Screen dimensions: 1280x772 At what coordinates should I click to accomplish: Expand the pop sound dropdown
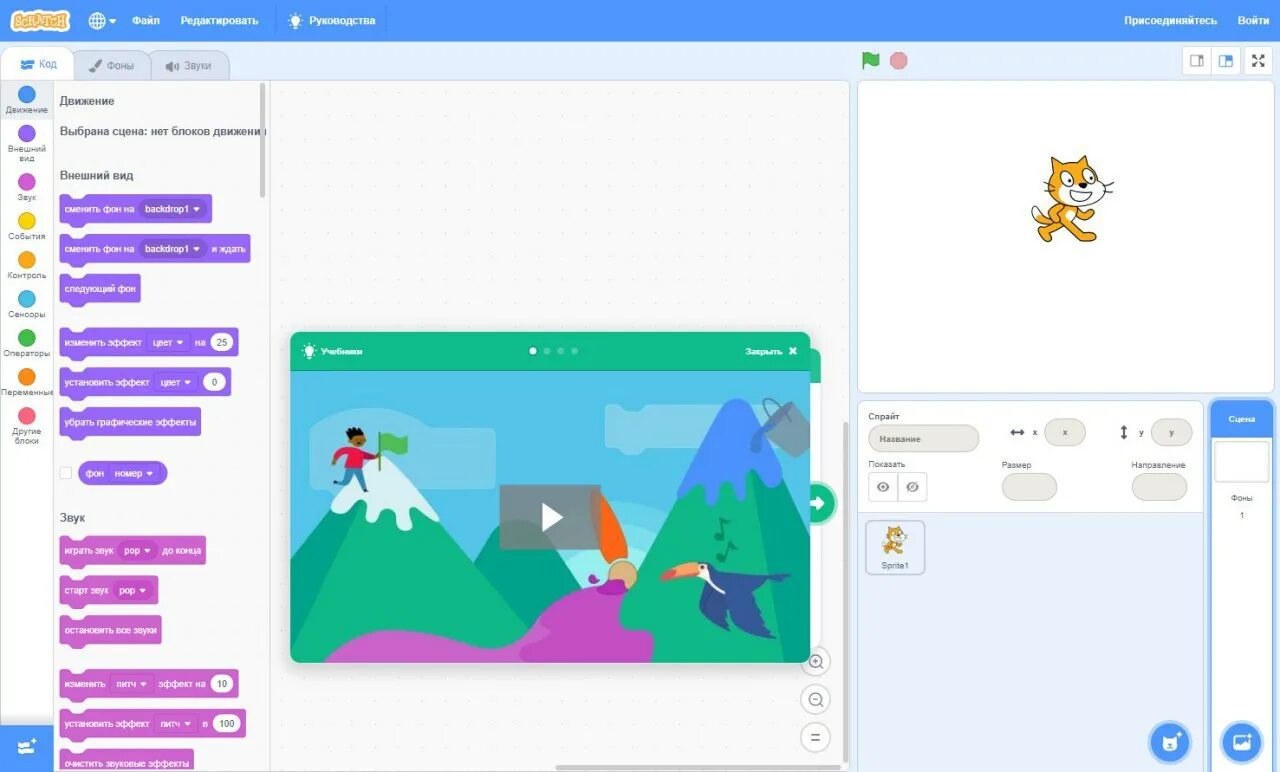click(139, 550)
